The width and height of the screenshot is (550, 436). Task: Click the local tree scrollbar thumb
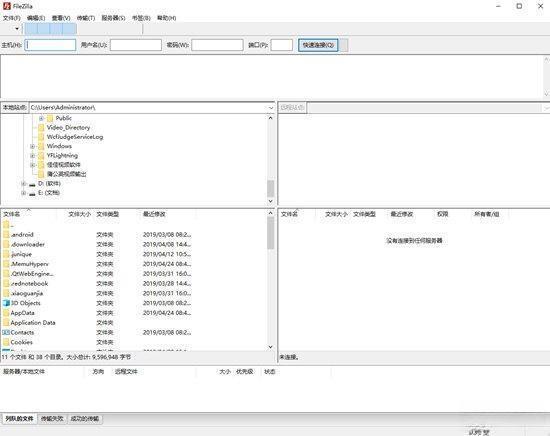click(x=270, y=189)
